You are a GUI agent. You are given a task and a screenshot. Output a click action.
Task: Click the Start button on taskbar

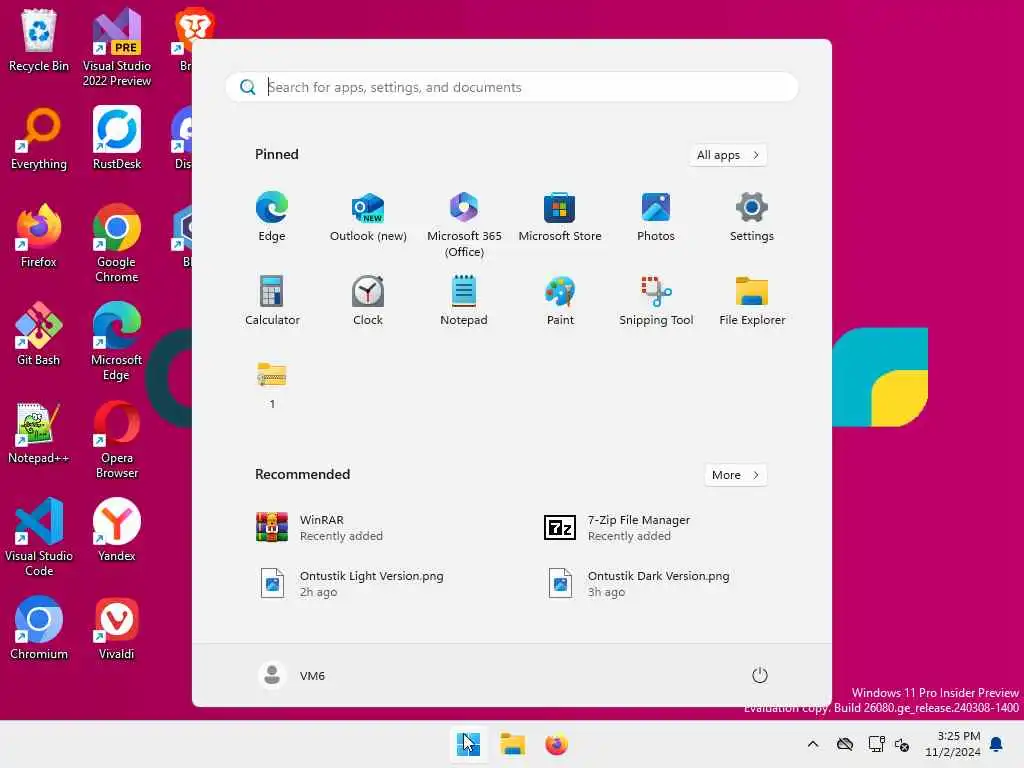(468, 744)
